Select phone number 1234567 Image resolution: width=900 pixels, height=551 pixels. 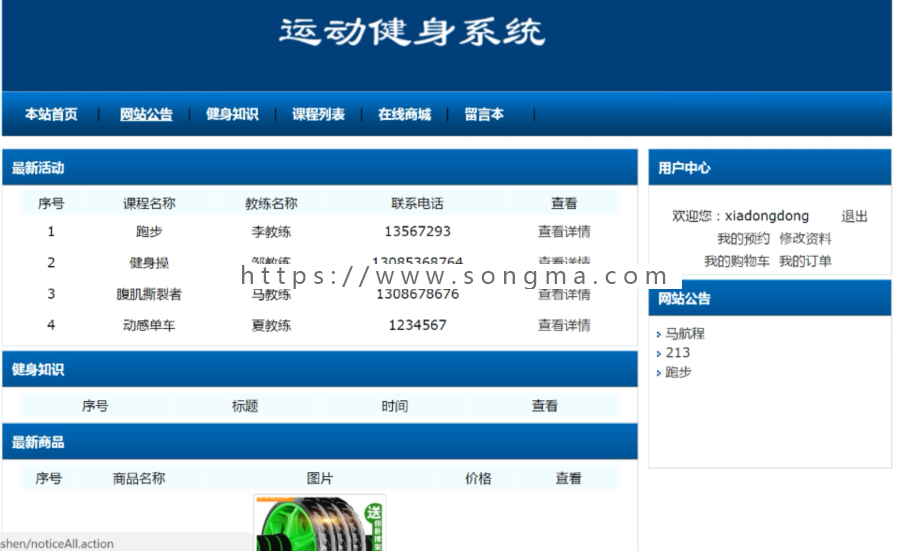[x=417, y=325]
